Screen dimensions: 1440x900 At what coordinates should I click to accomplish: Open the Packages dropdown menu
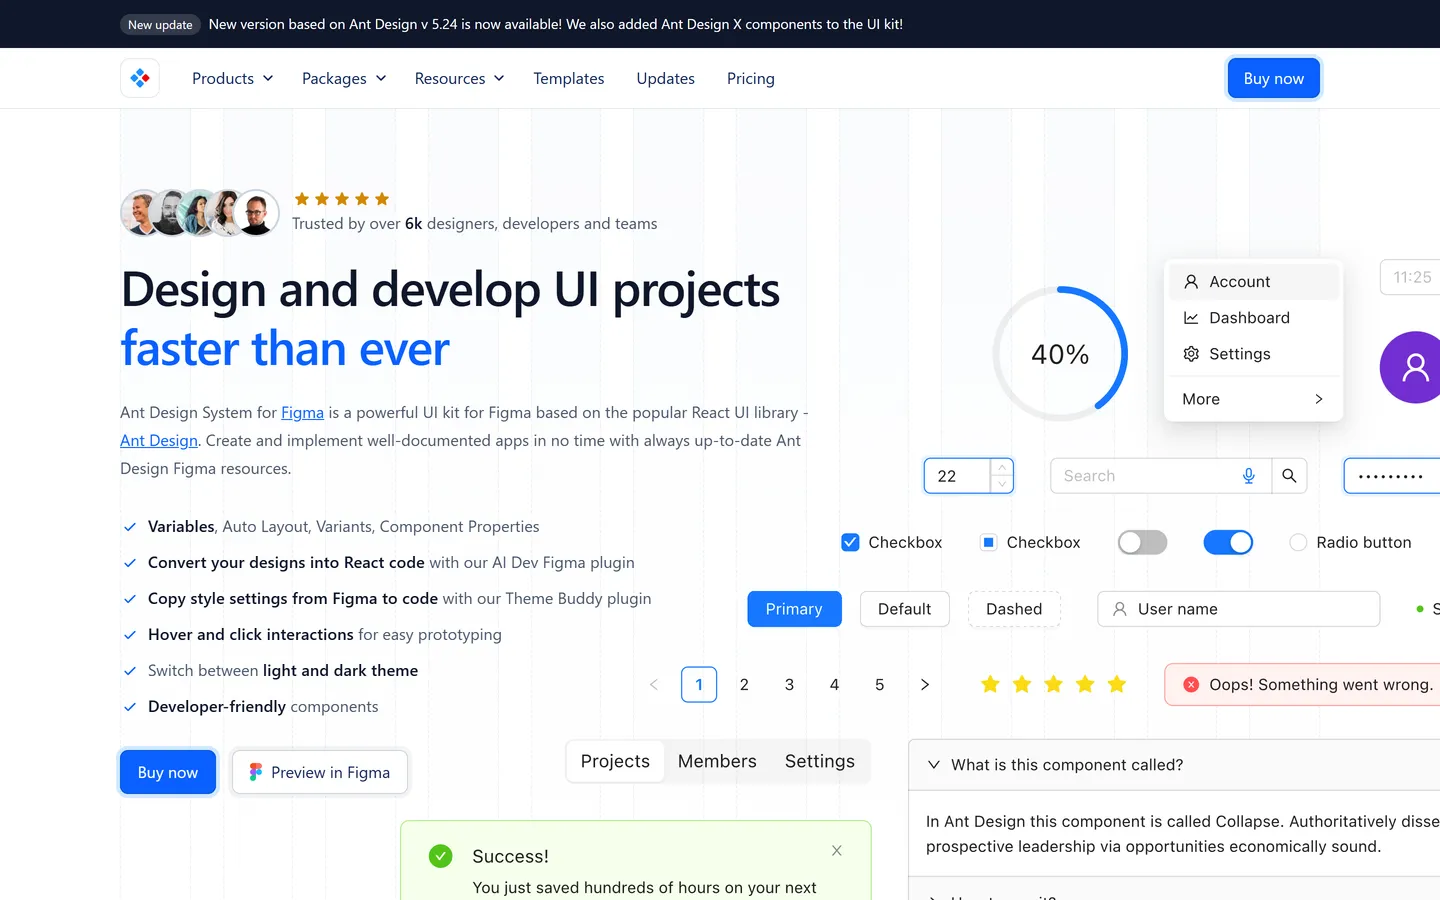pyautogui.click(x=344, y=78)
